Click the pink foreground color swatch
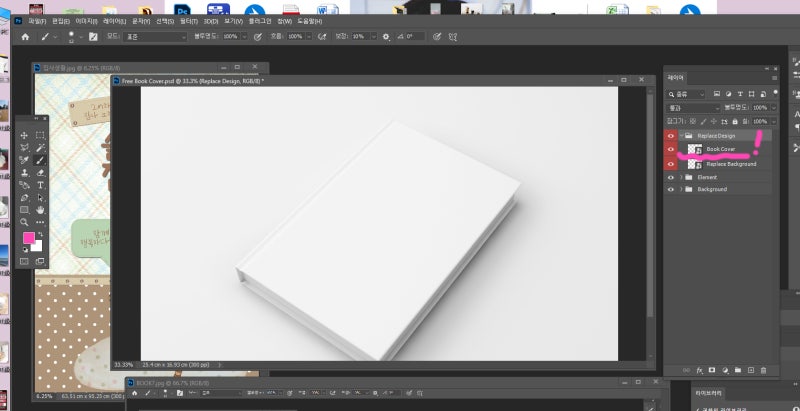The width and height of the screenshot is (800, 411). point(29,239)
